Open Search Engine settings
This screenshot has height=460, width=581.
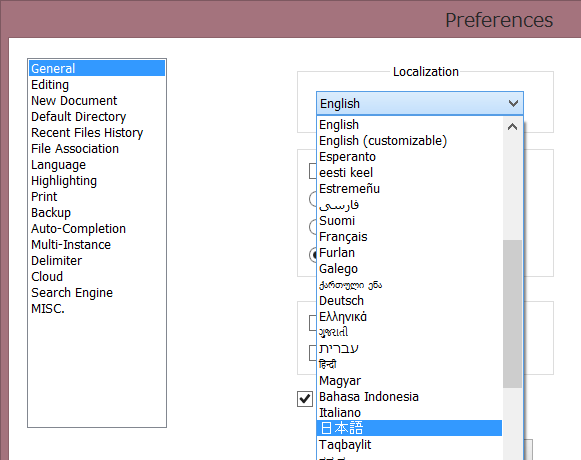97,292
